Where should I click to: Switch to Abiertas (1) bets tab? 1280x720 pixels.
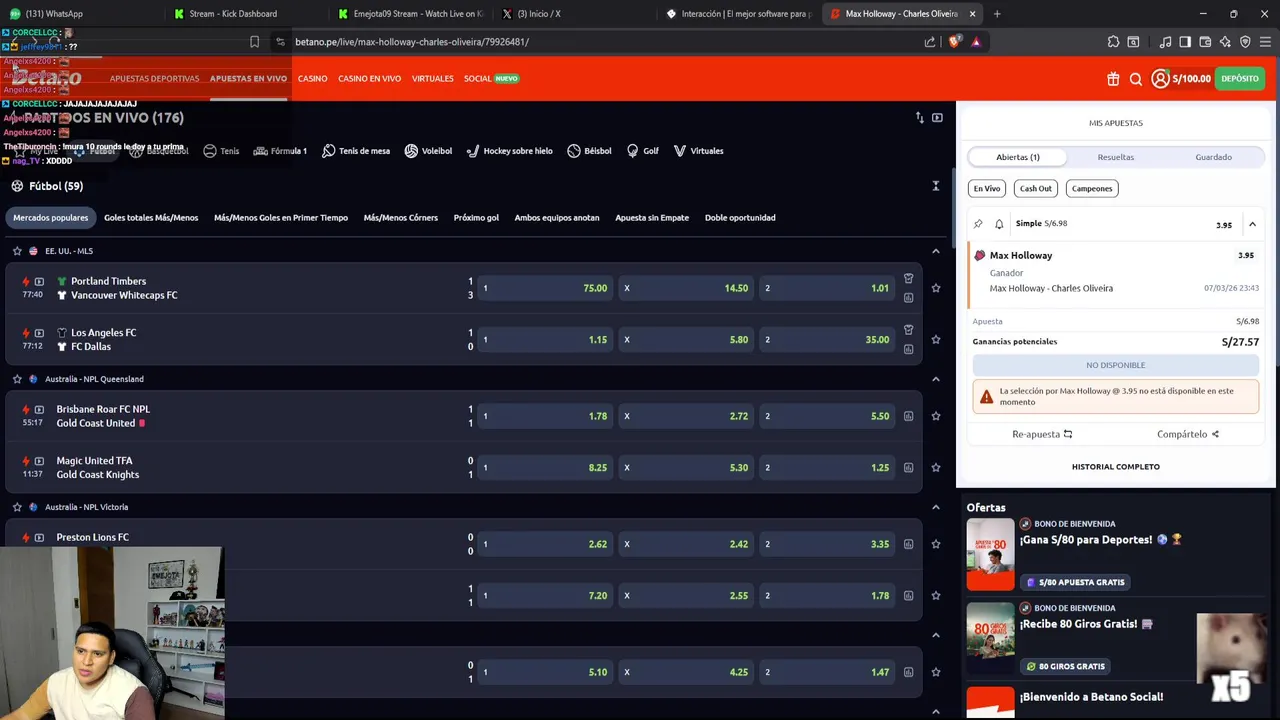click(x=1017, y=157)
